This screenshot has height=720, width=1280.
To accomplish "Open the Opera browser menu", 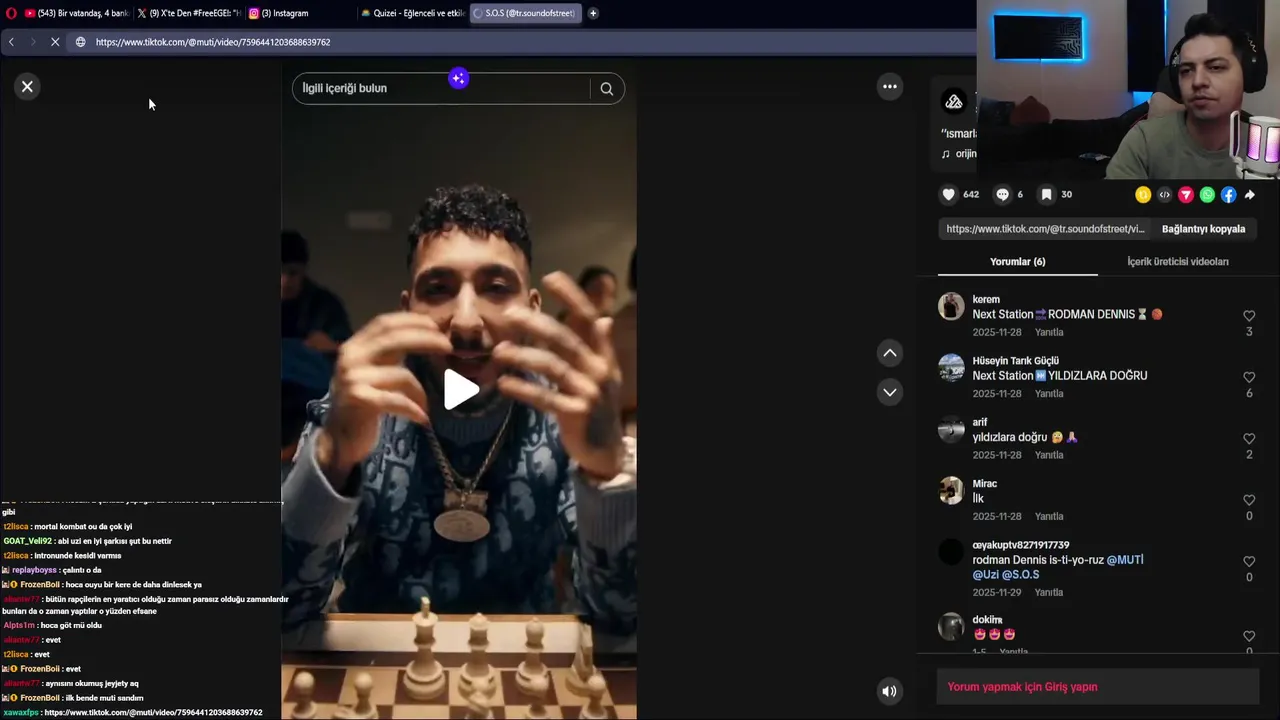I will click(11, 13).
